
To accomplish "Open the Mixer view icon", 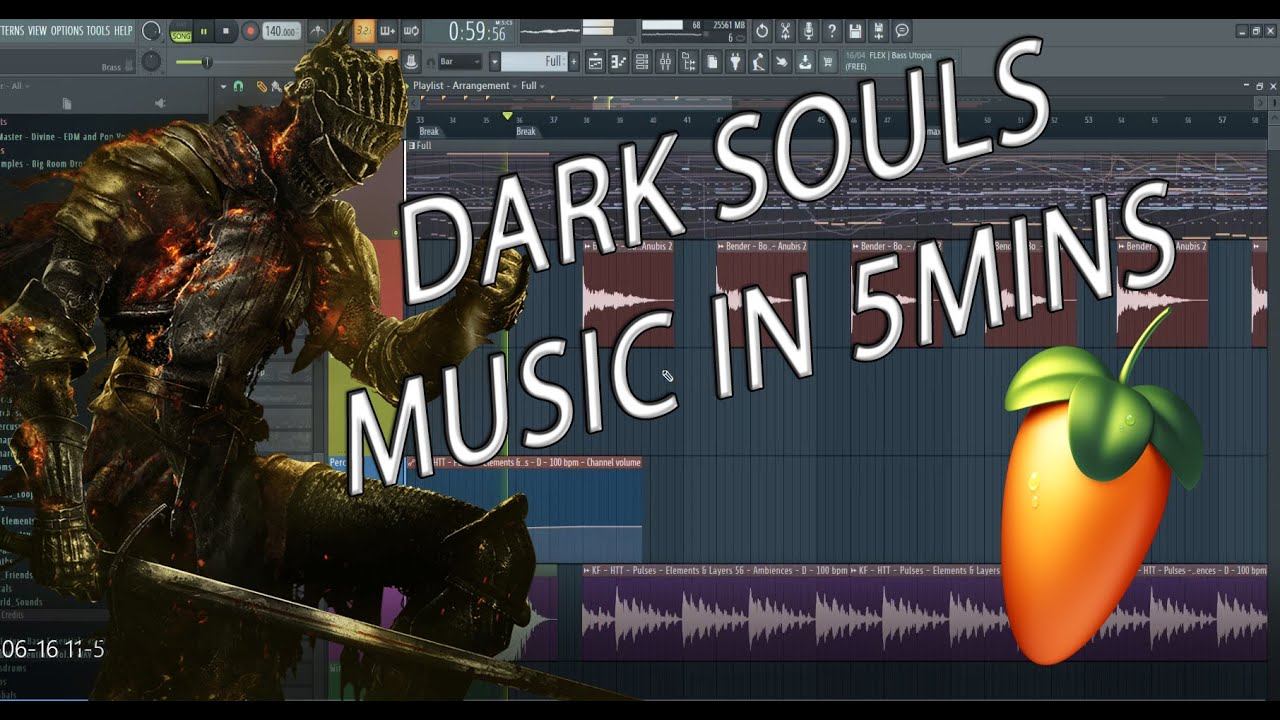I will click(x=665, y=62).
